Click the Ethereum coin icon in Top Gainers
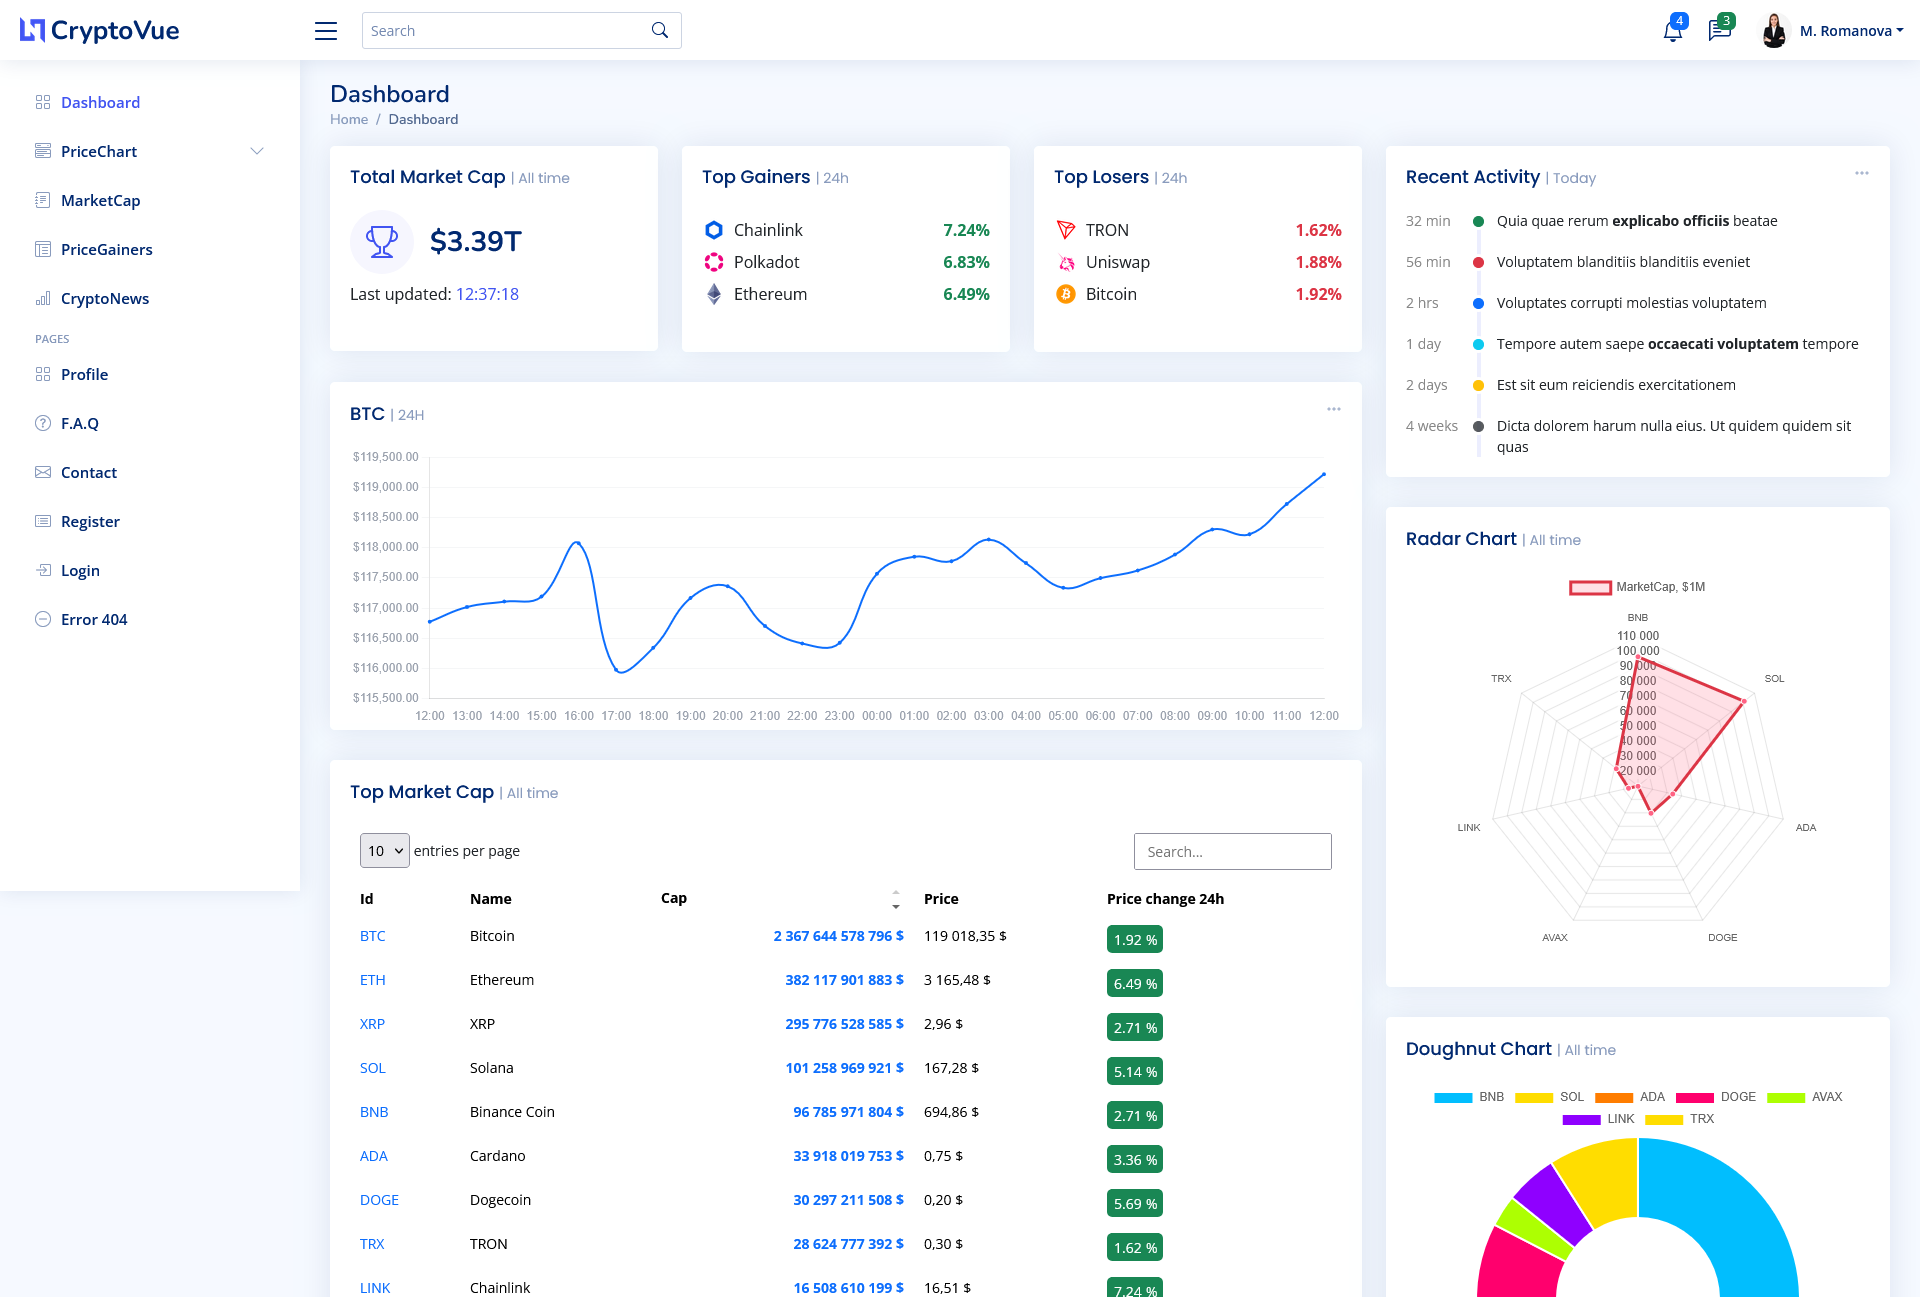 (x=714, y=294)
